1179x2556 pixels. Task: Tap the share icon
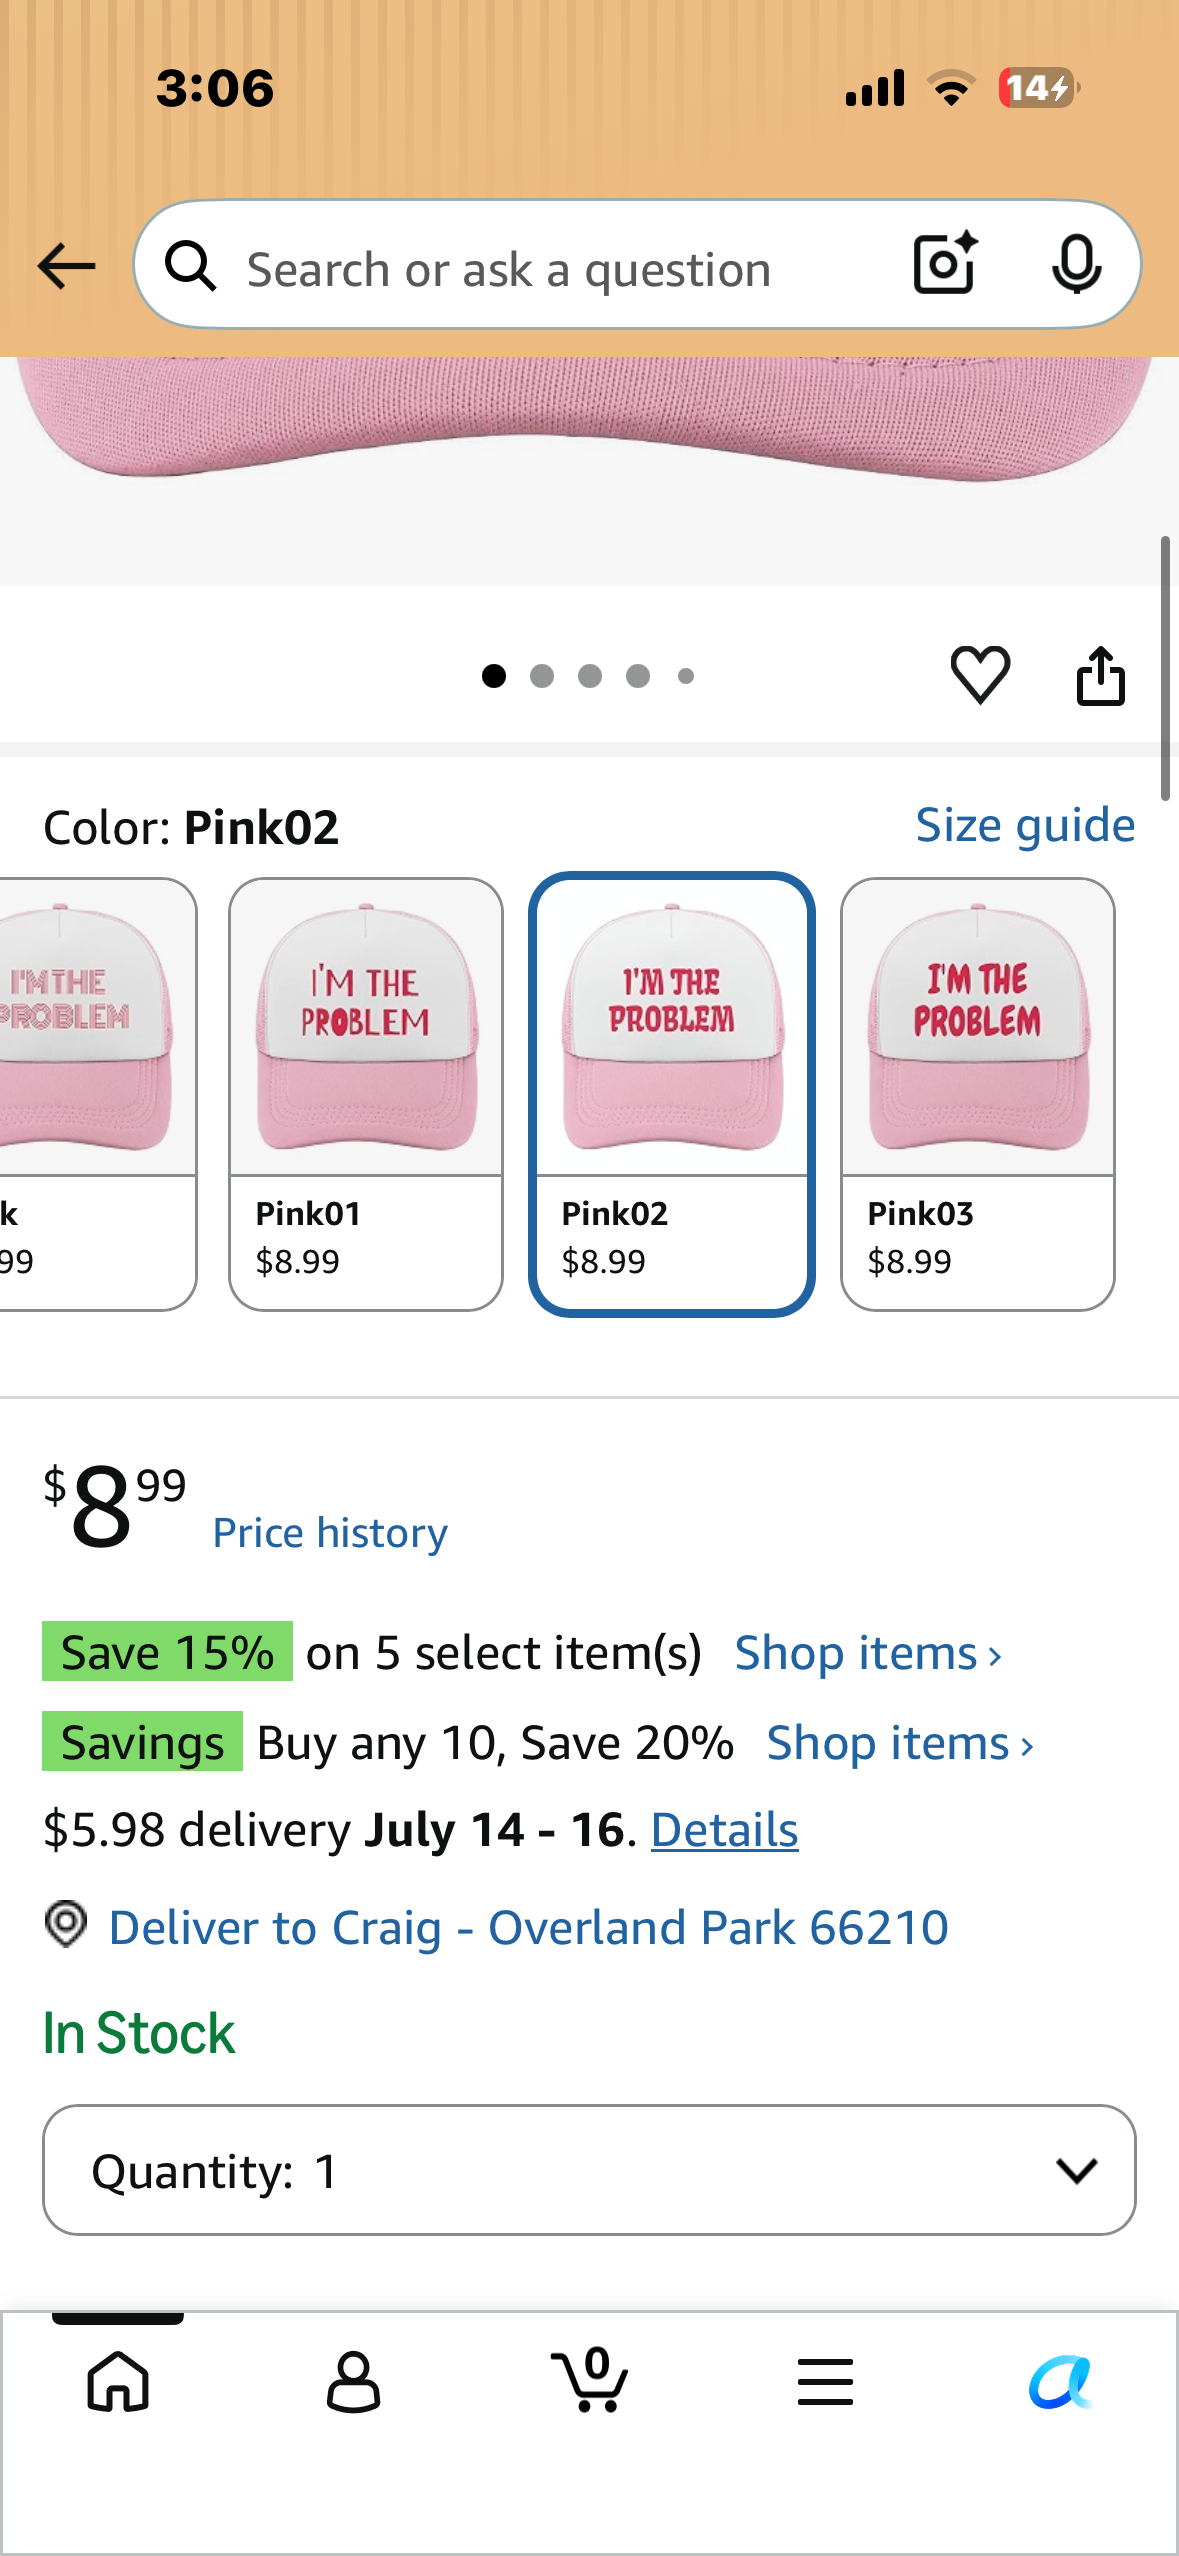(1101, 676)
